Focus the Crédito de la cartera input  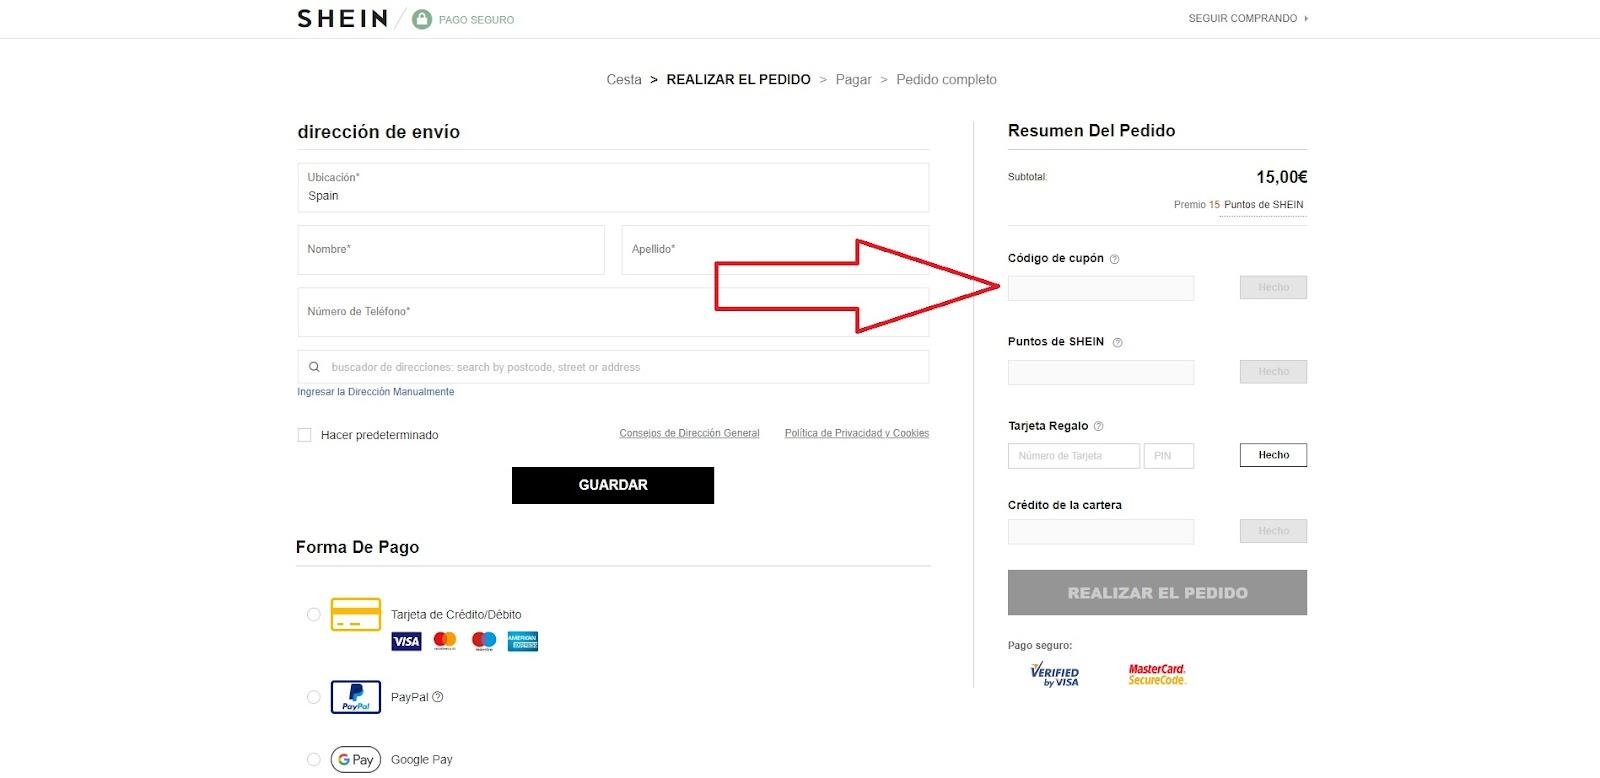[x=1101, y=531]
